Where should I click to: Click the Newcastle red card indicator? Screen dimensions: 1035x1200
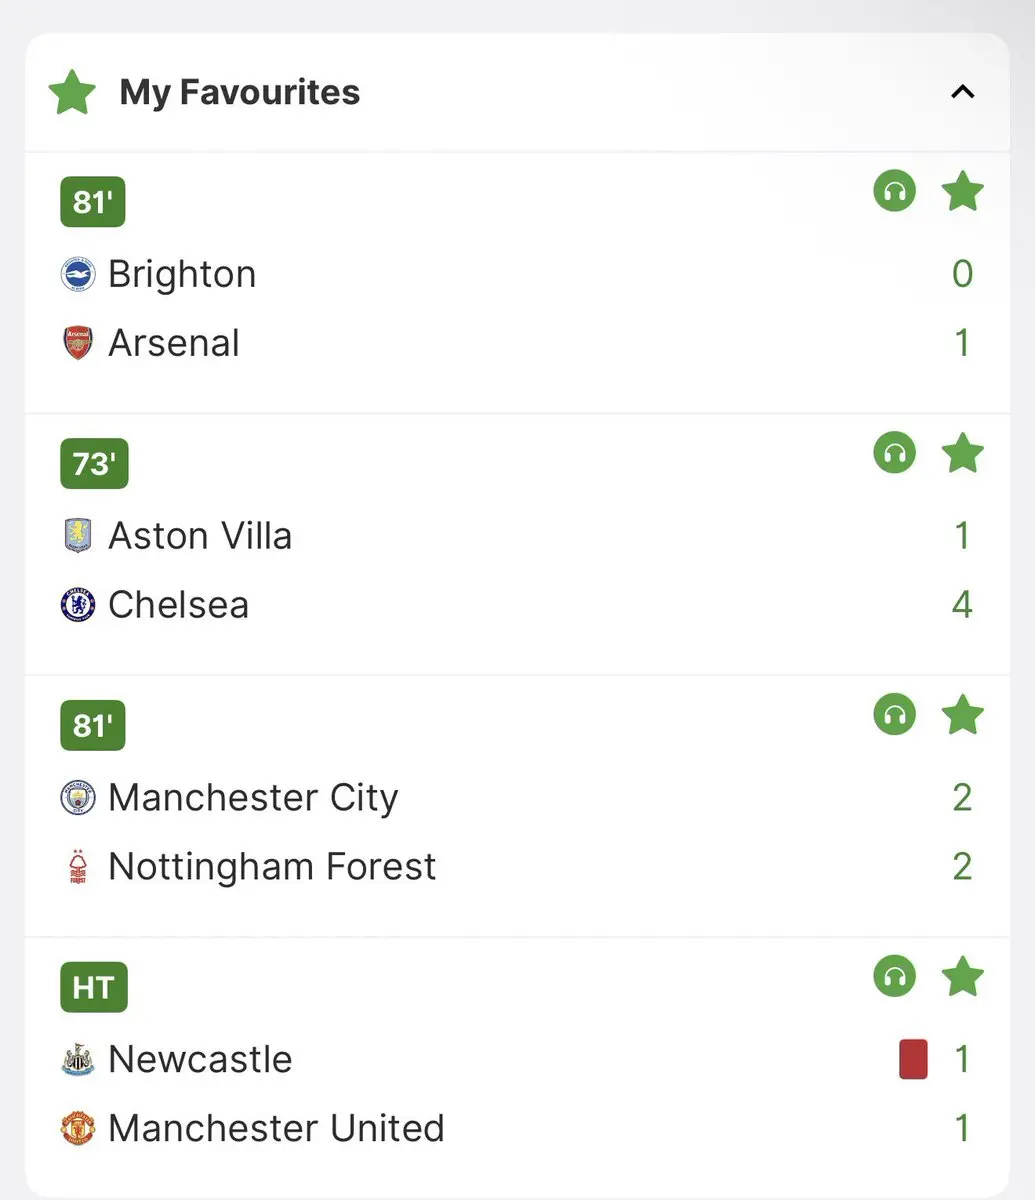(x=913, y=1059)
